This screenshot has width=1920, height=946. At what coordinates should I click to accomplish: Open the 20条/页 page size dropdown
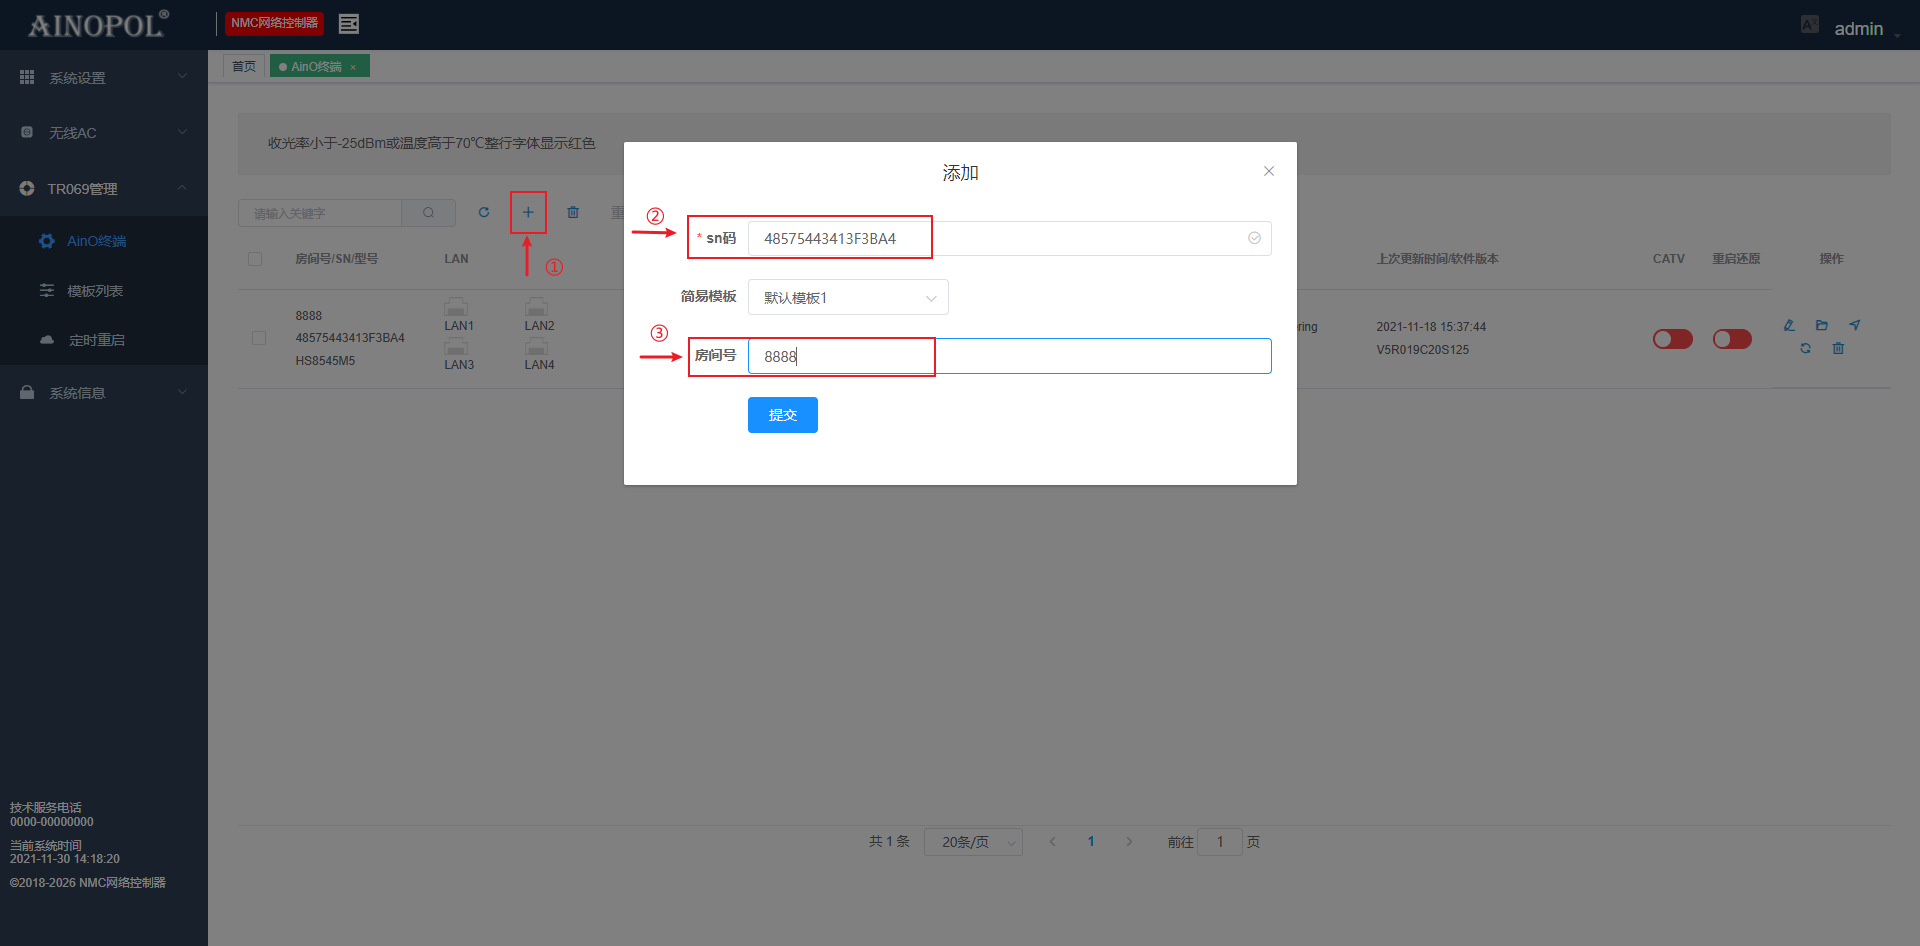pyautogui.click(x=972, y=842)
